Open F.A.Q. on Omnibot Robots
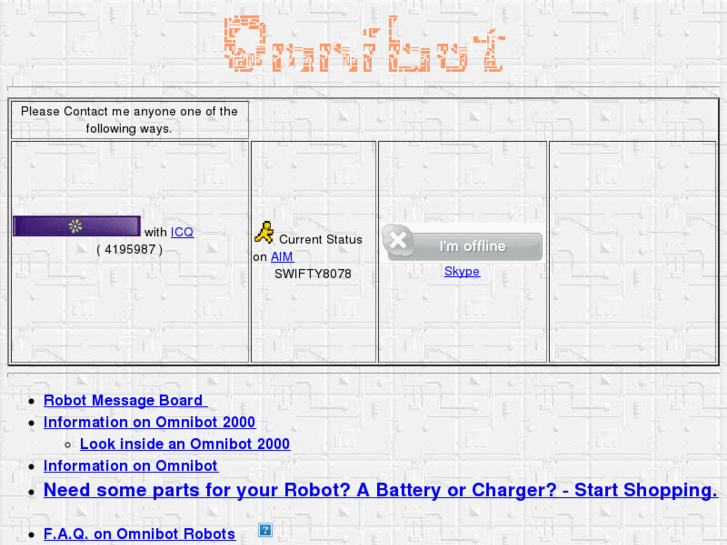This screenshot has width=727, height=545. 140,534
